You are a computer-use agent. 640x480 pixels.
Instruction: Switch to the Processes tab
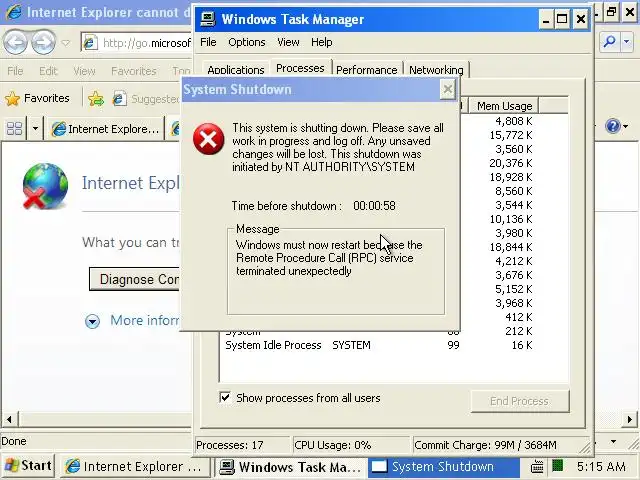300,68
